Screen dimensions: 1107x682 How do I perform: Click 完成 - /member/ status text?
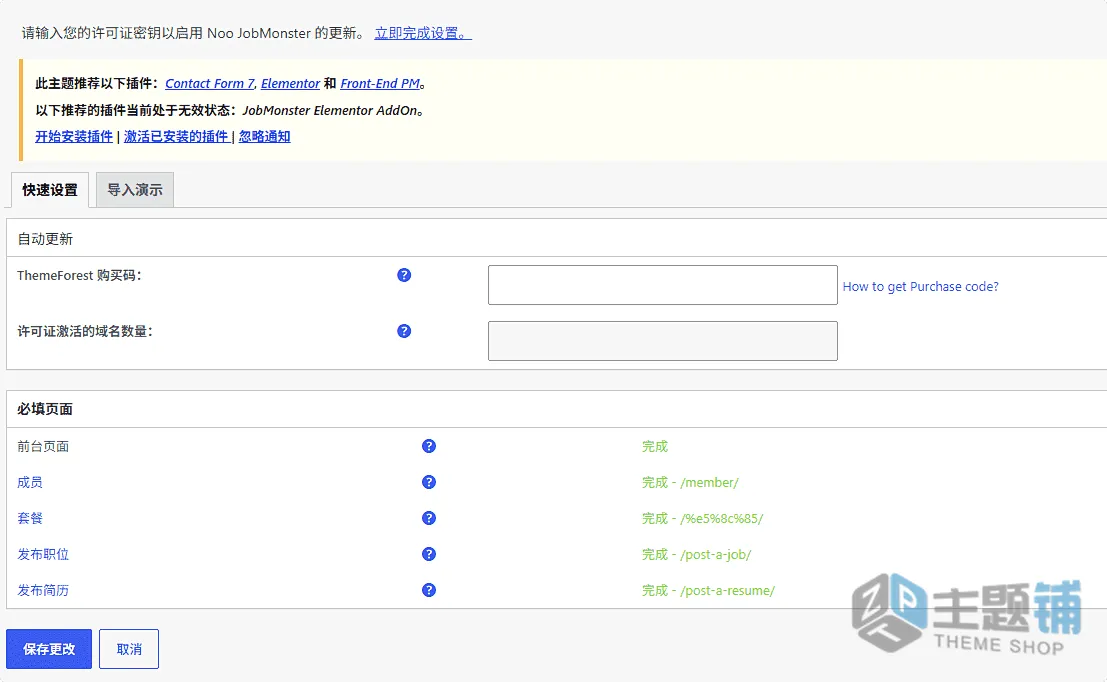tap(690, 482)
